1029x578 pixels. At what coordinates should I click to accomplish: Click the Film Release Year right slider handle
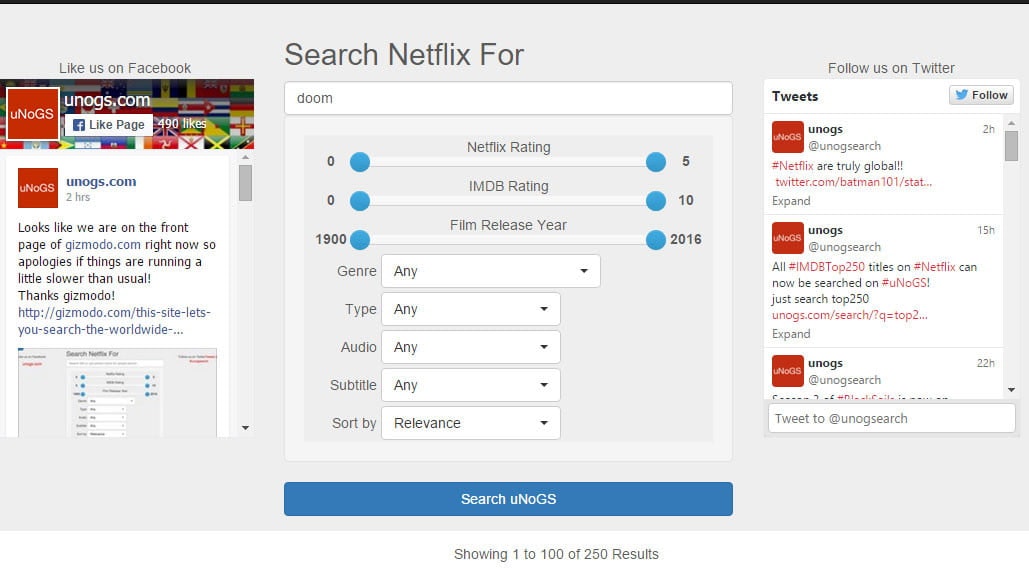tap(656, 240)
